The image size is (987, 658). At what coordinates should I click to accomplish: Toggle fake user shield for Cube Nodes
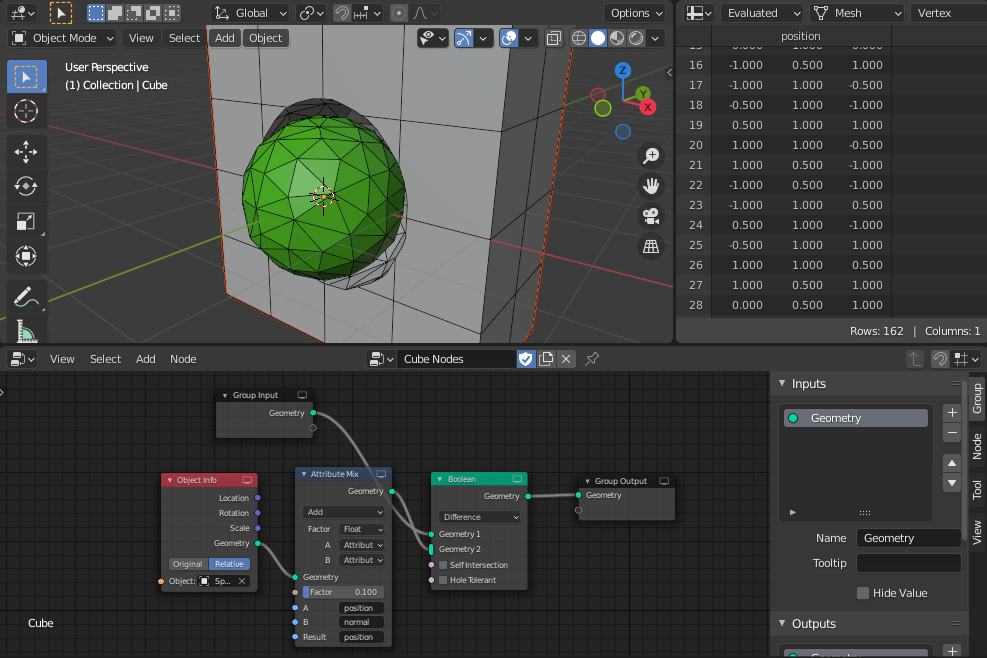click(526, 359)
